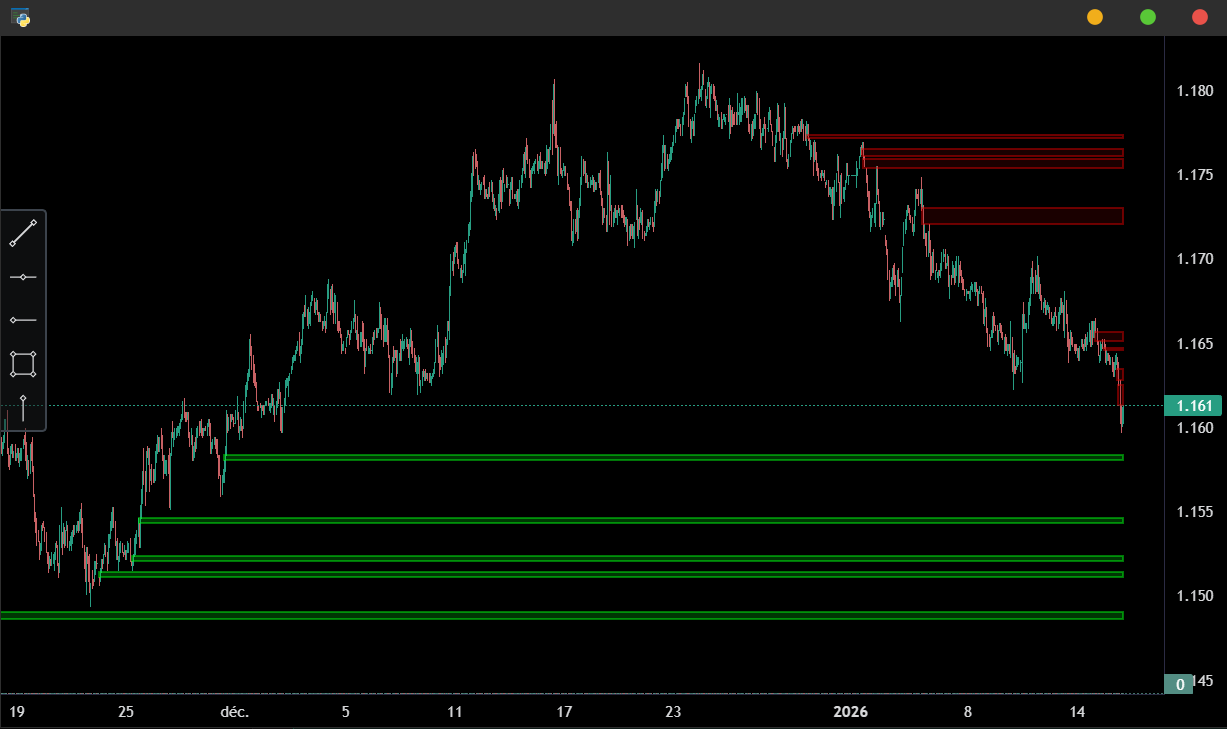The height and width of the screenshot is (729, 1227).
Task: Click the current price label 1.161
Action: tap(1194, 406)
